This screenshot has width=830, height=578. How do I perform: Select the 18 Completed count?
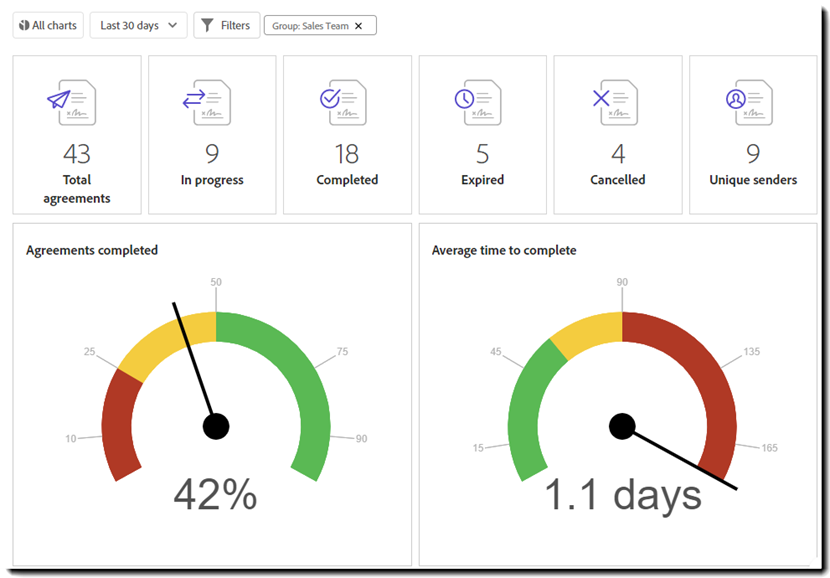[347, 153]
